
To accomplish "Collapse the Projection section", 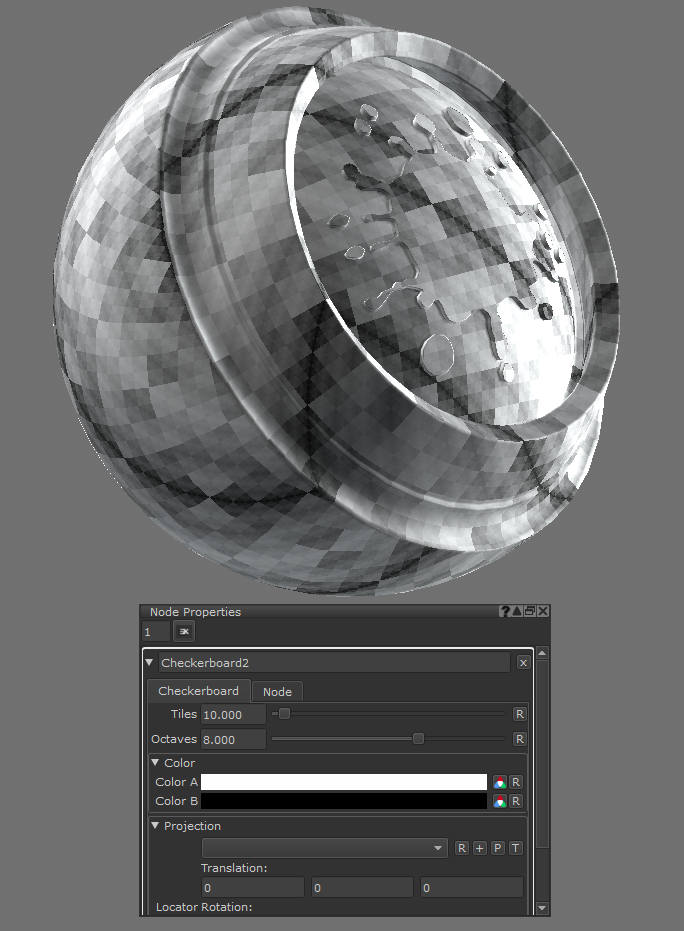I will pyautogui.click(x=156, y=826).
